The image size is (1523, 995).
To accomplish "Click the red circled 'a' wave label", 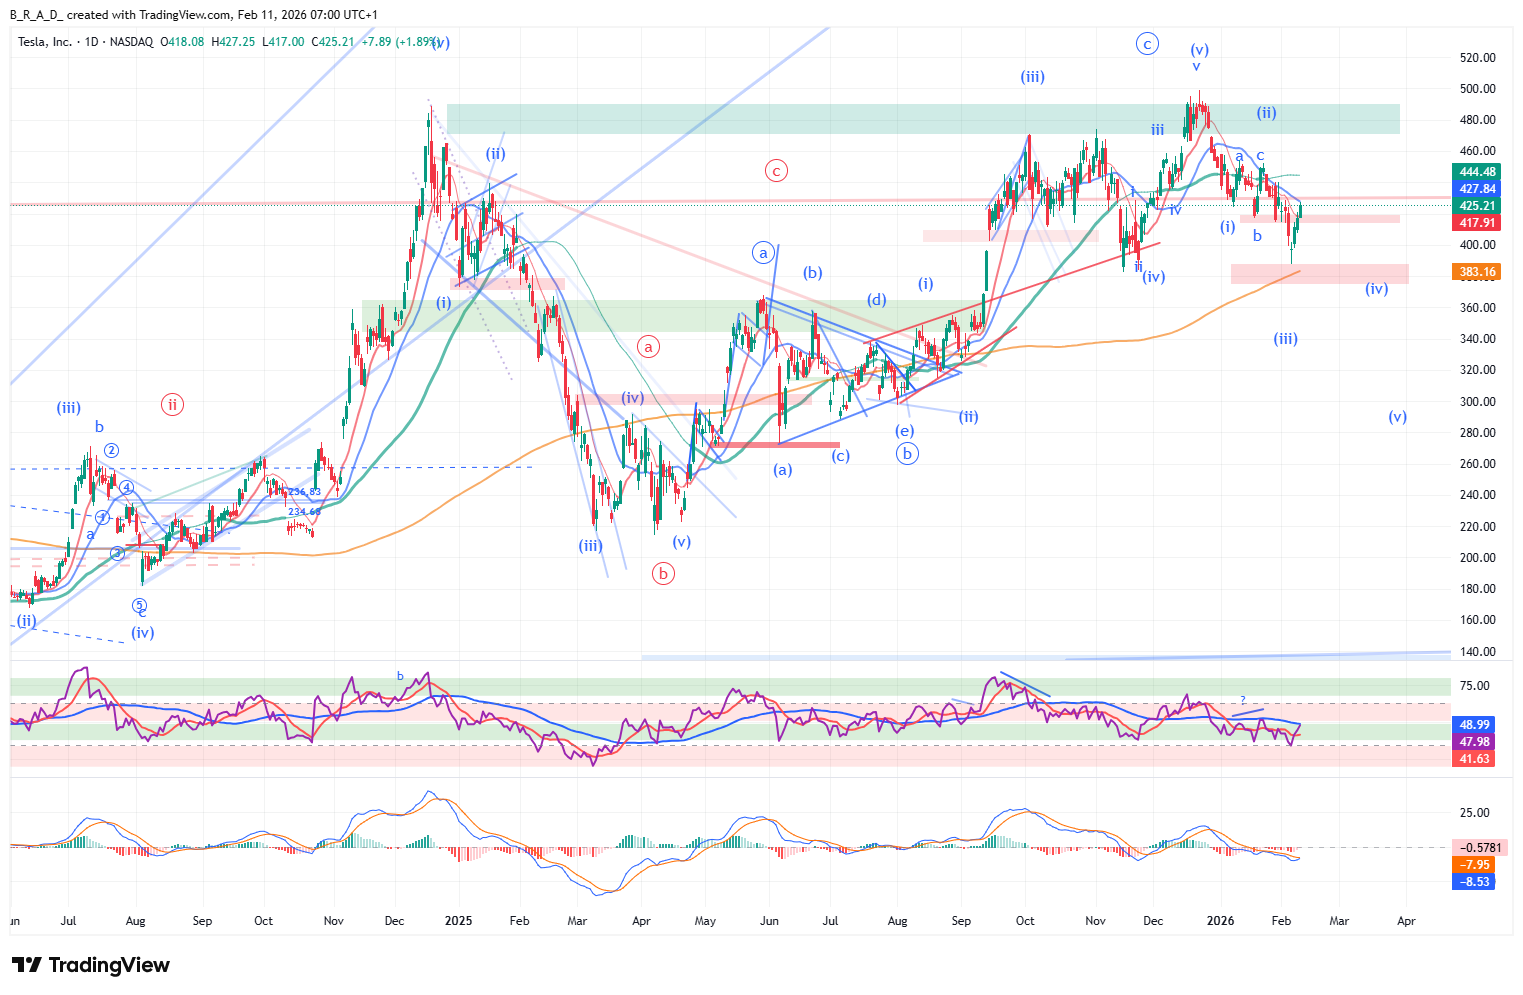I will coord(649,347).
